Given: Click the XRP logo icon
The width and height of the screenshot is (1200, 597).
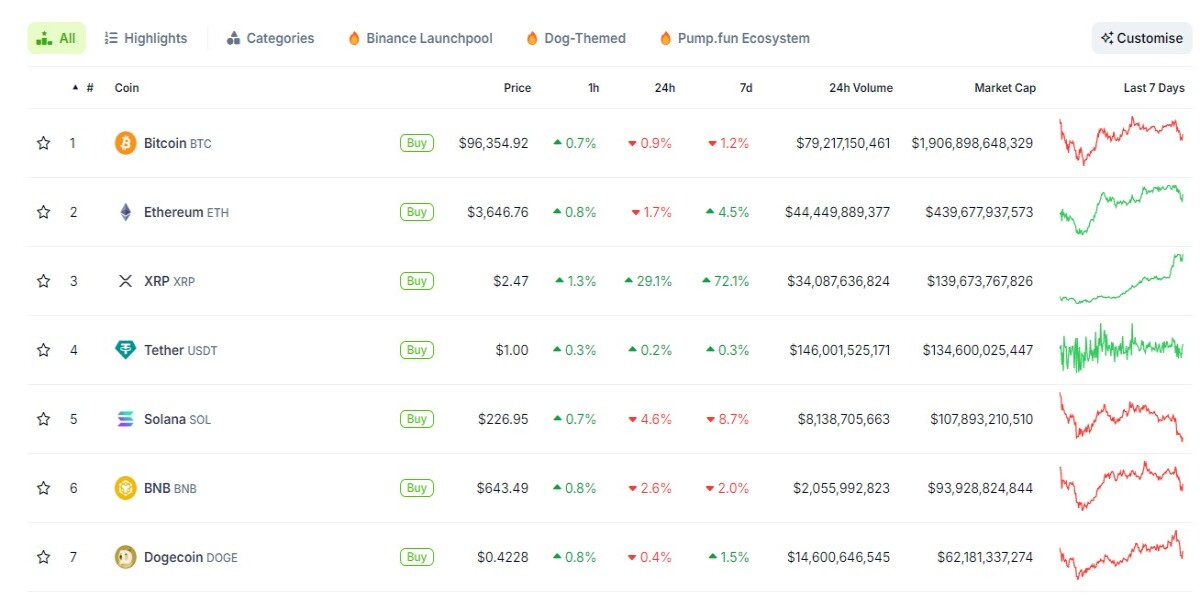Looking at the screenshot, I should tap(125, 281).
